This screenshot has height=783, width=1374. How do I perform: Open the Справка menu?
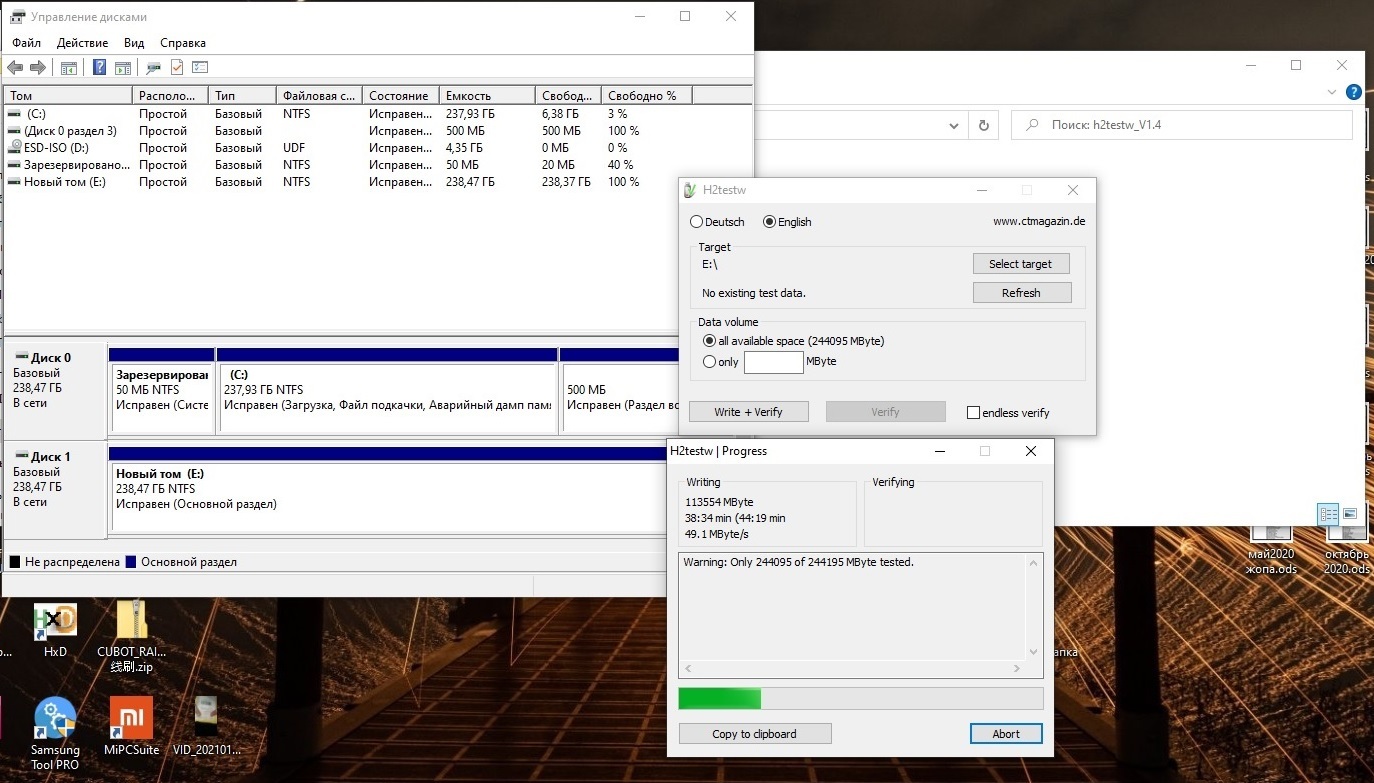pos(183,43)
